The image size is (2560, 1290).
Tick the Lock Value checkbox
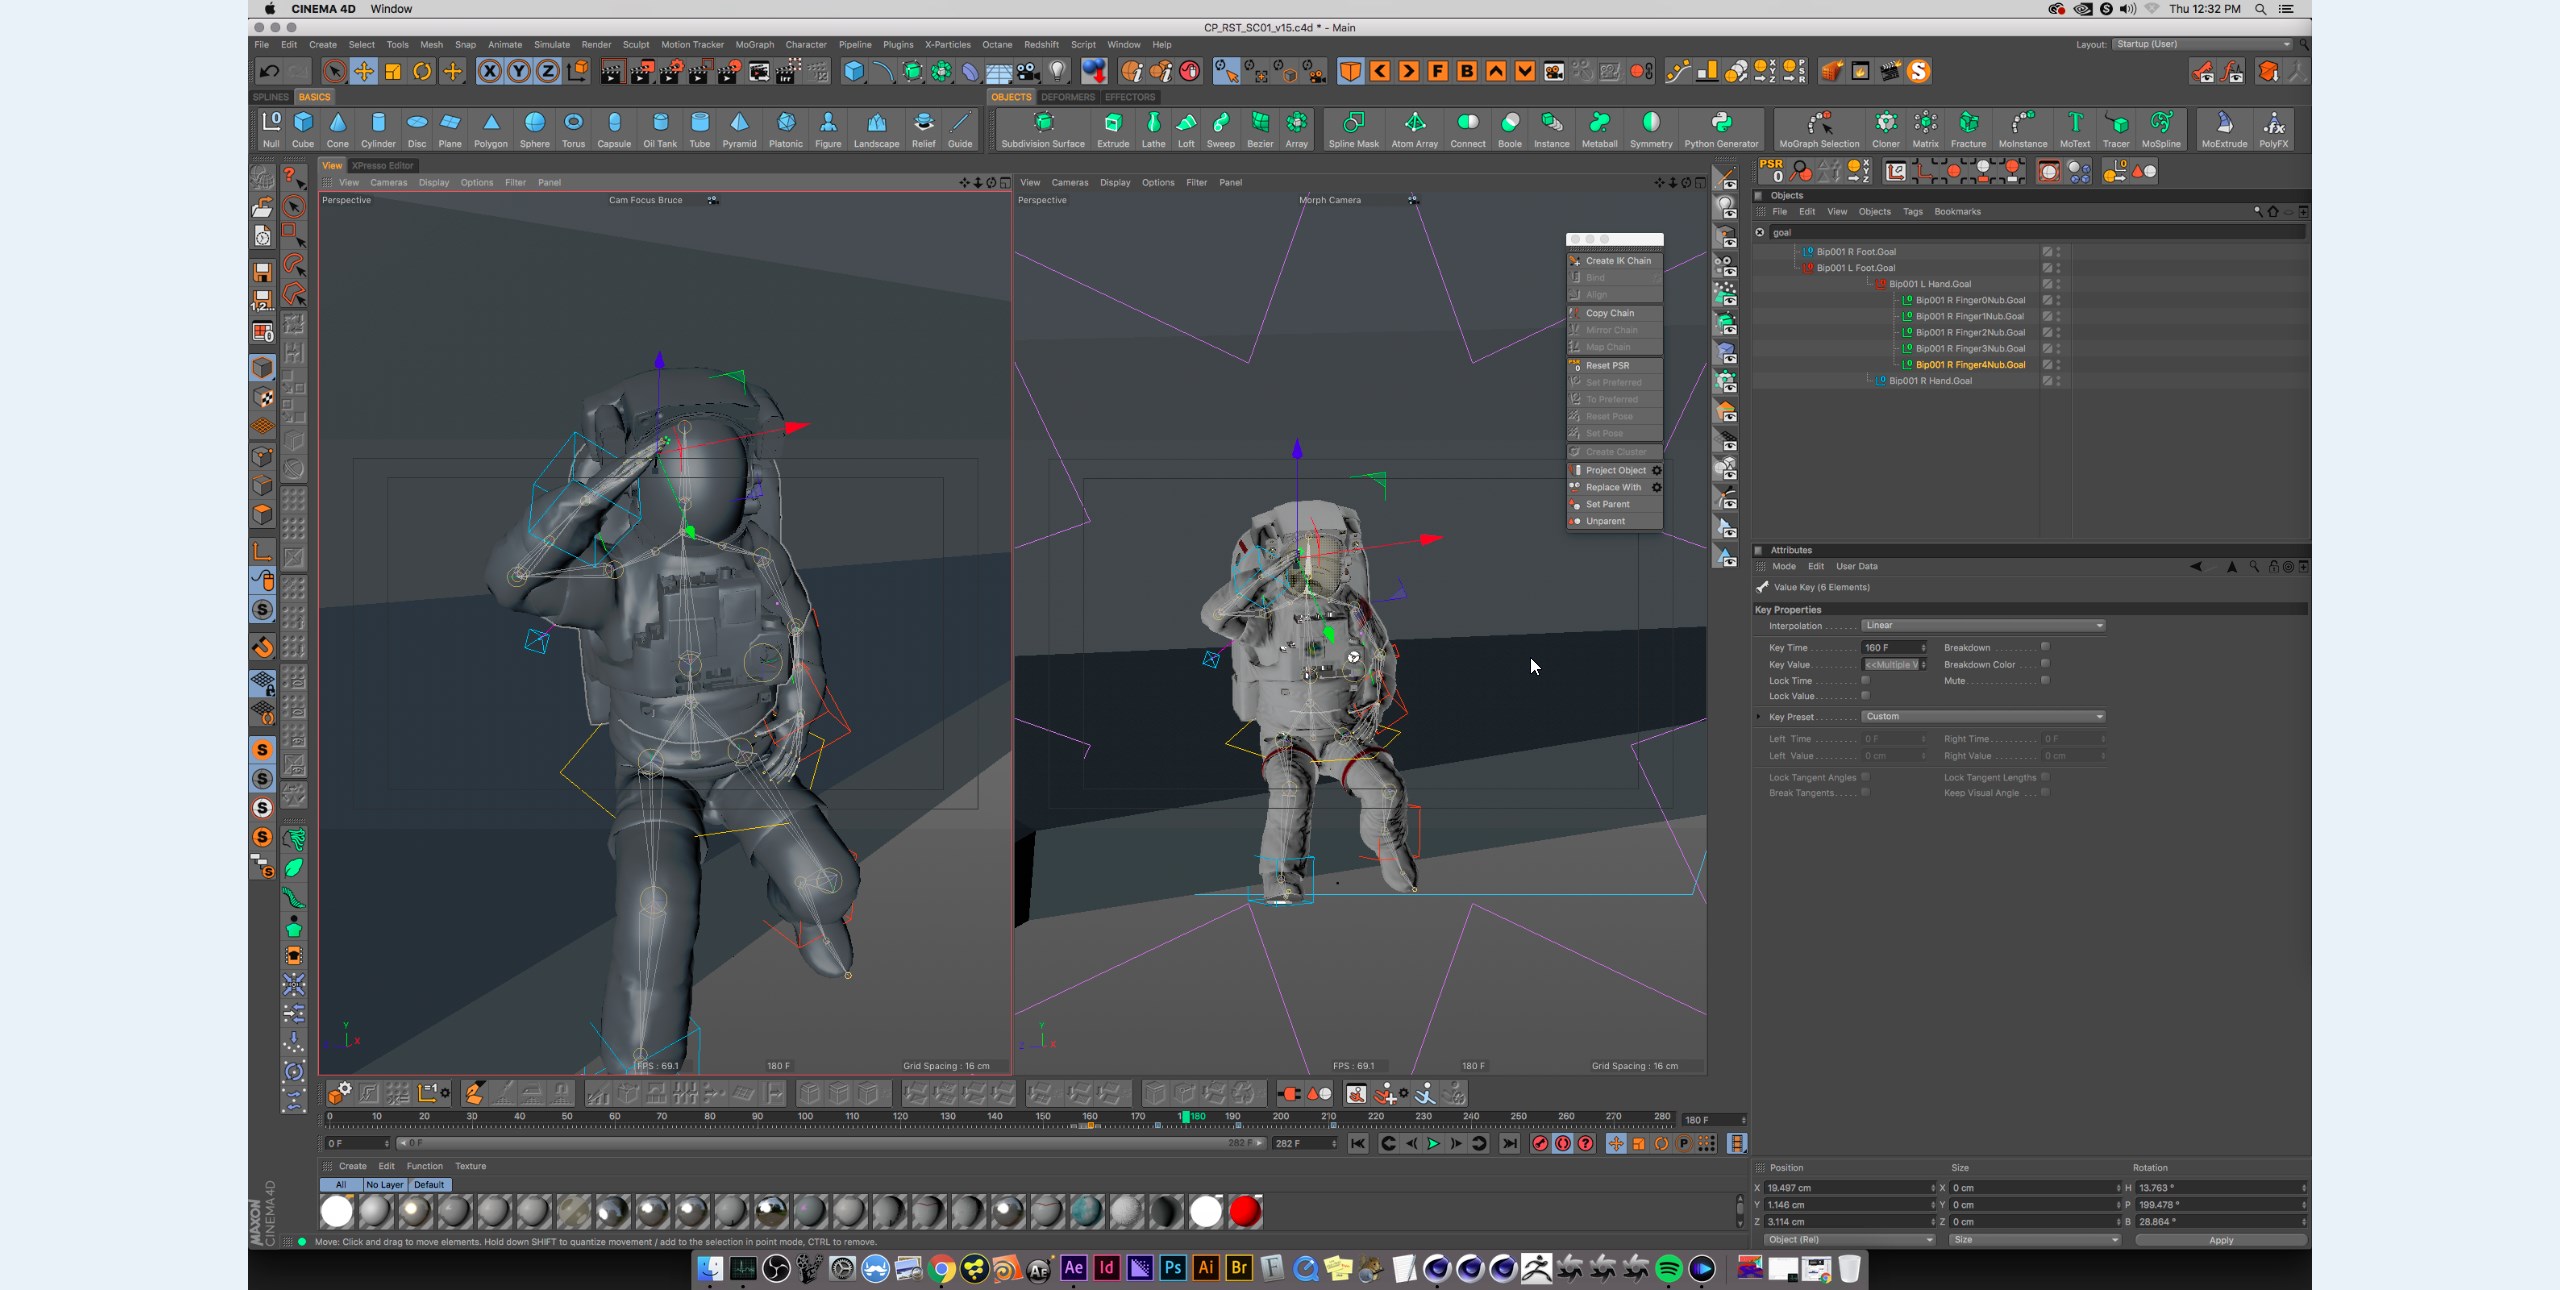coord(1865,696)
